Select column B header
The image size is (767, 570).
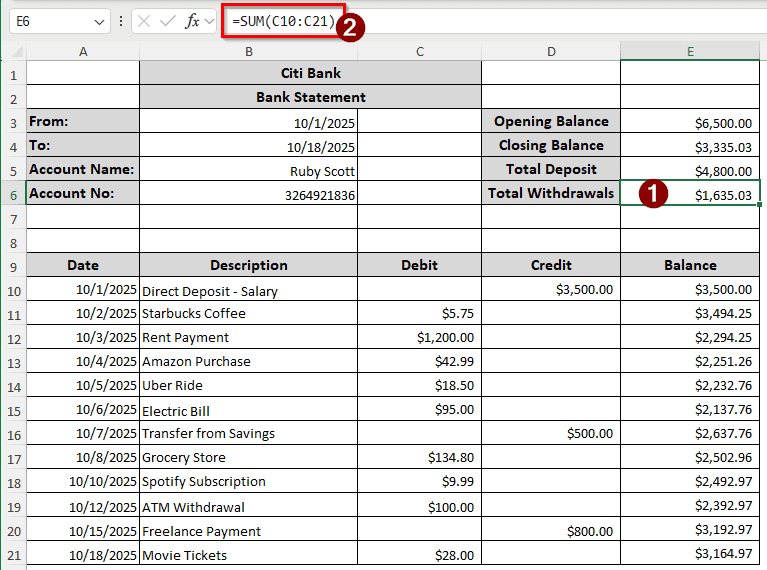[248, 51]
